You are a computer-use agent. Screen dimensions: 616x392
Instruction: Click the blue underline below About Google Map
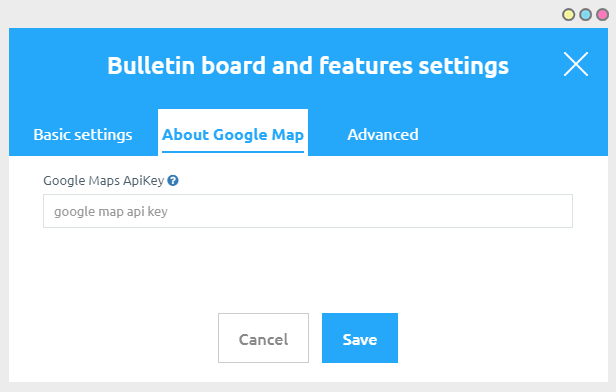pos(233,152)
